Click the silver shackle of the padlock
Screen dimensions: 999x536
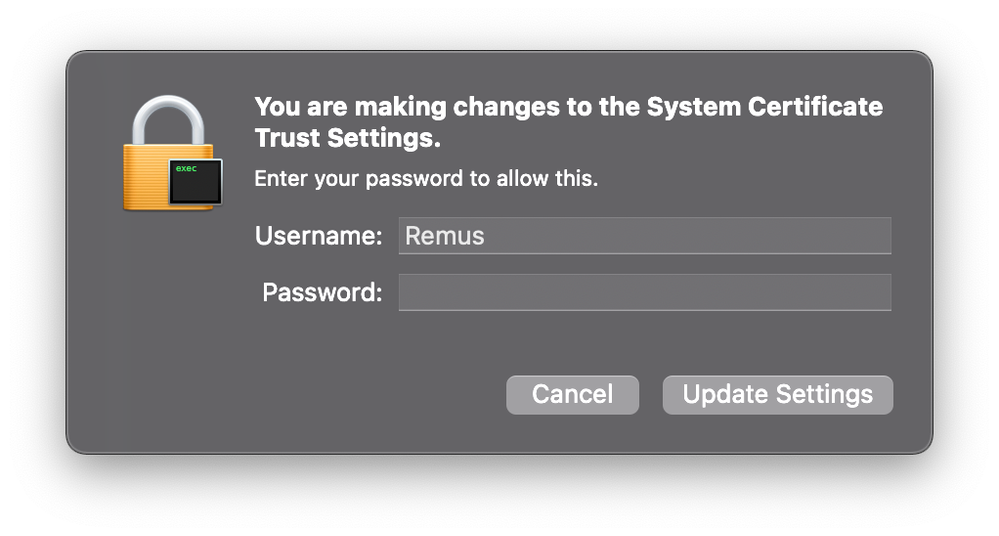click(x=168, y=120)
